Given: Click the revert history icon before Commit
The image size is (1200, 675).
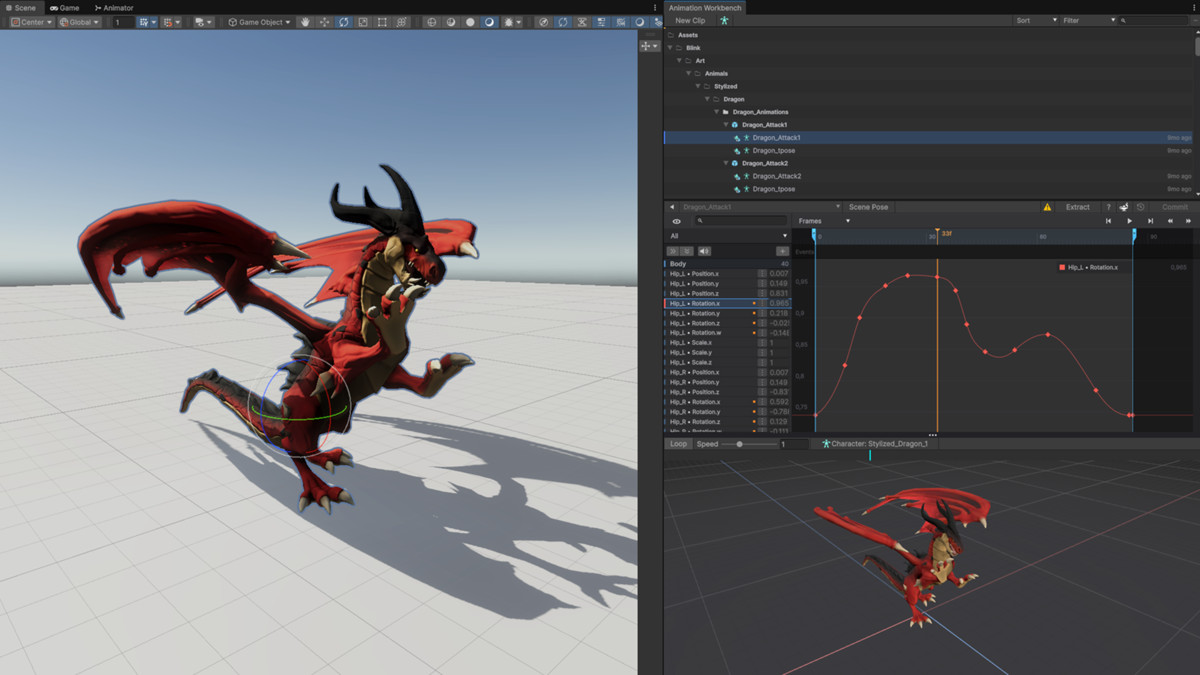Looking at the screenshot, I should pyautogui.click(x=1140, y=207).
